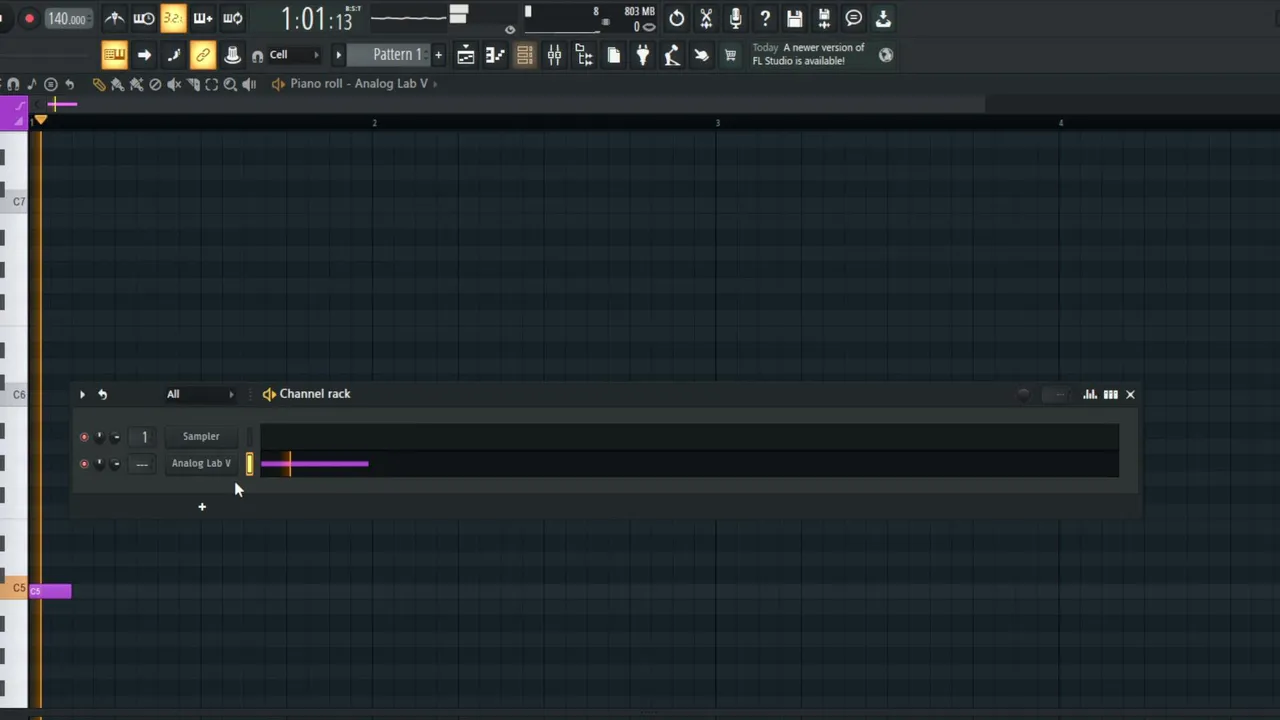Close the Channel rack window
The height and width of the screenshot is (720, 1280).
[x=1130, y=394]
